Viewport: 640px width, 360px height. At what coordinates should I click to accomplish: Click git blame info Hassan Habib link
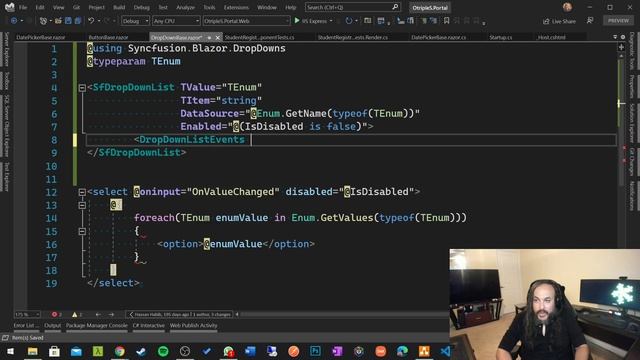pyautogui.click(x=182, y=314)
